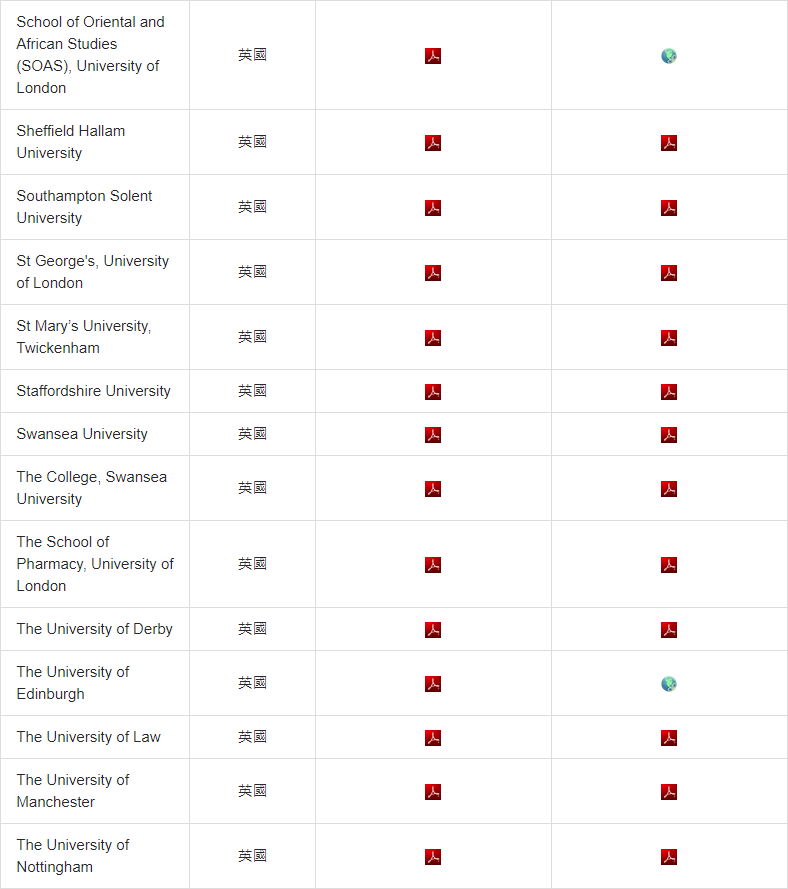The width and height of the screenshot is (788, 889).
Task: Open Swansea University's first PDF icon
Action: tap(433, 435)
